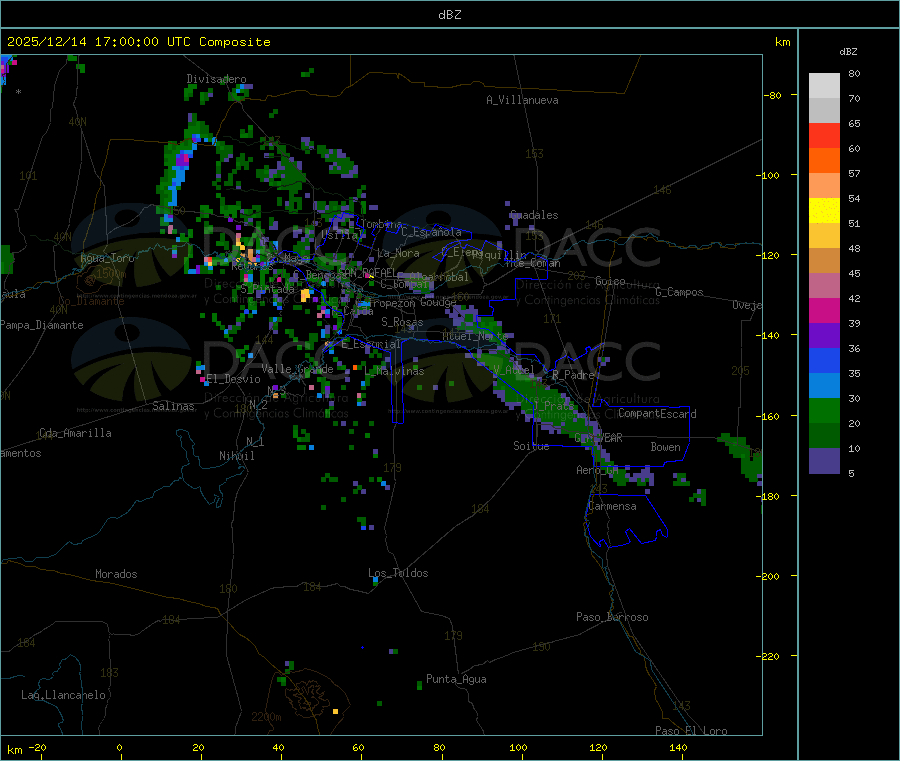Click the '-220' km tick on the right axis
The height and width of the screenshot is (761, 900).
[770, 656]
